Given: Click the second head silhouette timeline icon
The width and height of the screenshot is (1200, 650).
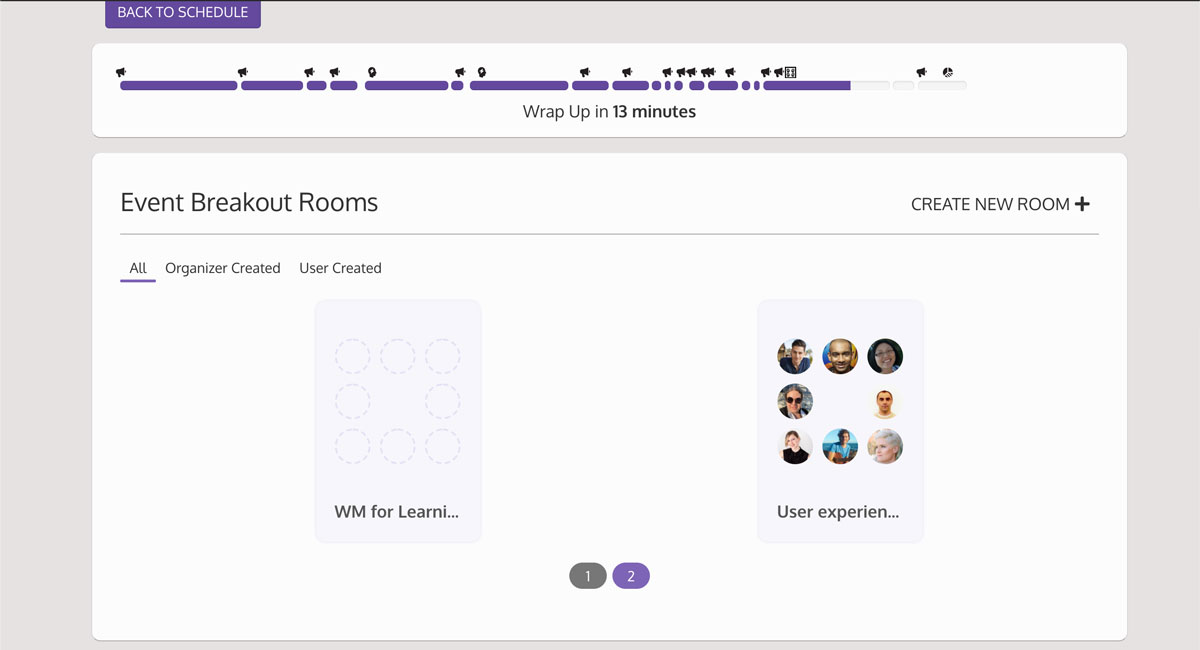Looking at the screenshot, I should [481, 72].
